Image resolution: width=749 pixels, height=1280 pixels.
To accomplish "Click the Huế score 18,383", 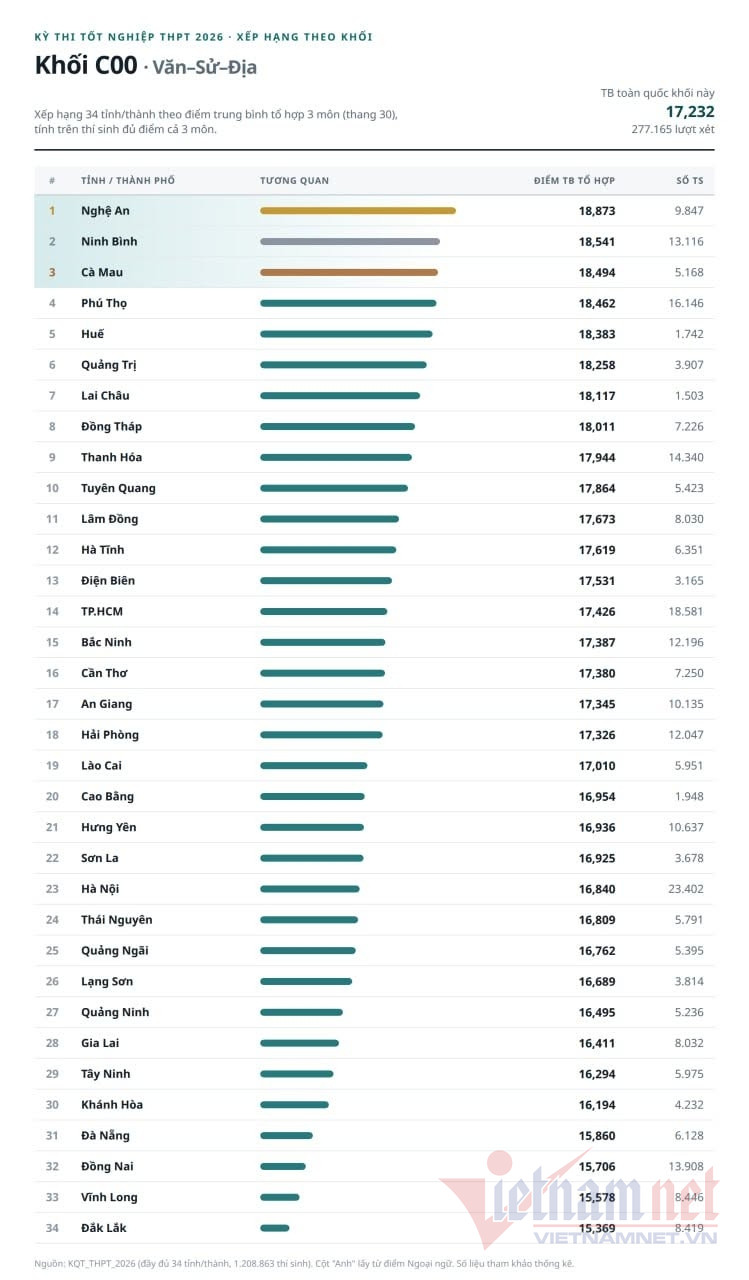I will click(597, 334).
